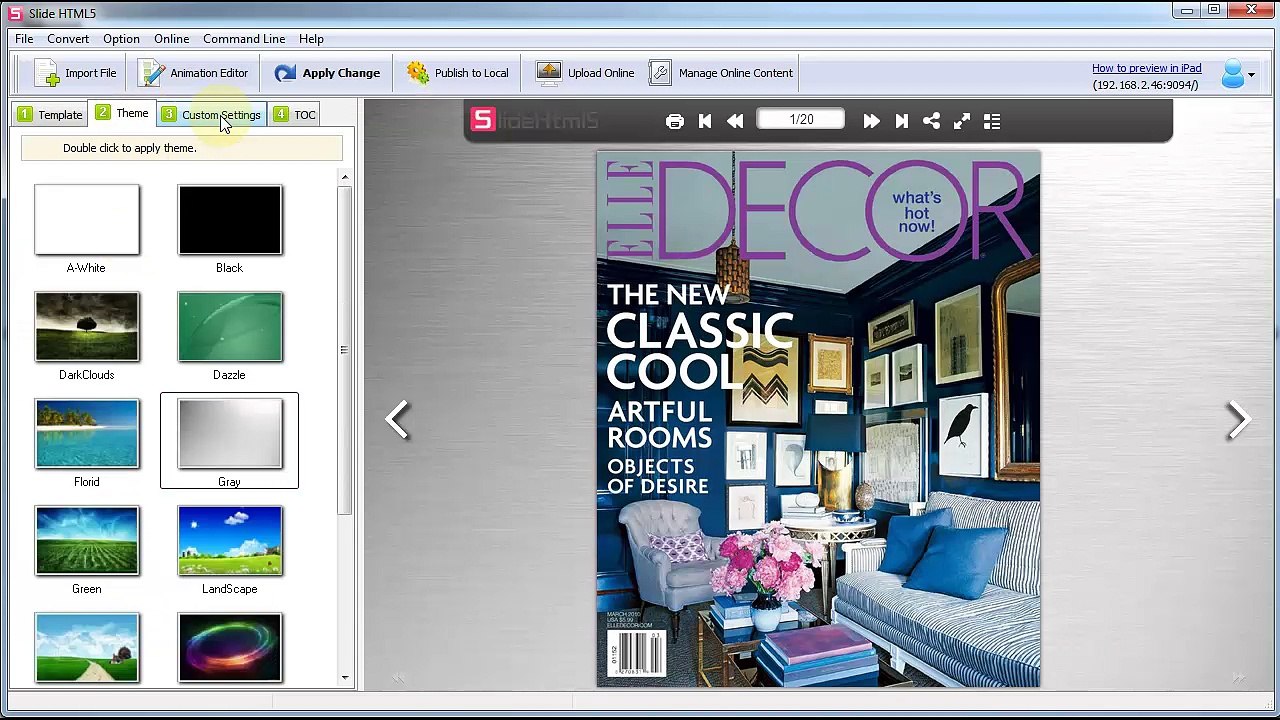1280x720 pixels.
Task: Open the Help menu
Action: pyautogui.click(x=311, y=39)
